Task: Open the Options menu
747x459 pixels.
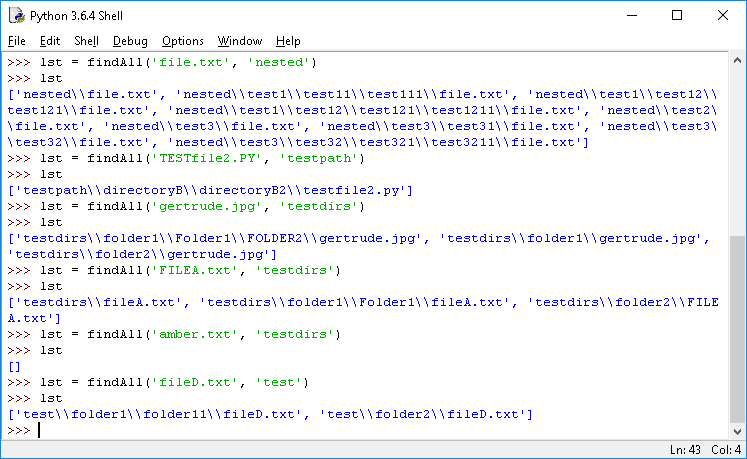Action: pos(182,41)
